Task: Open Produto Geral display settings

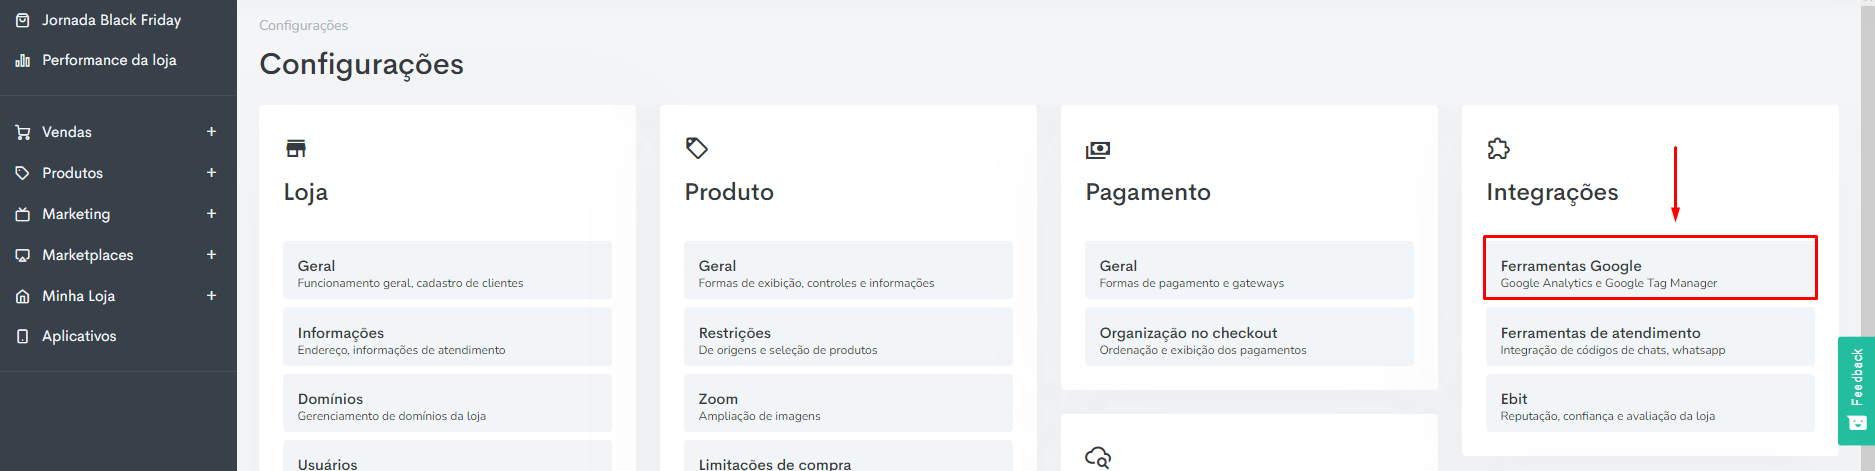Action: coord(848,270)
